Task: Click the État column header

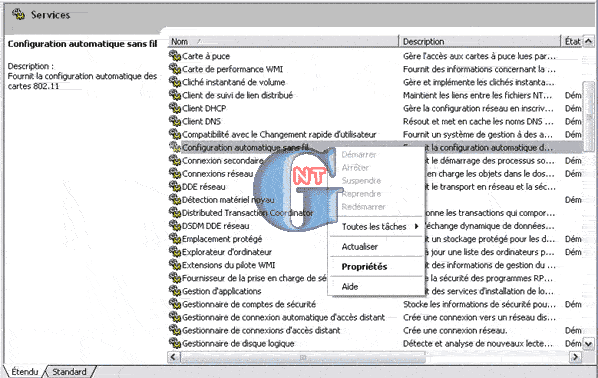Action: 572,41
